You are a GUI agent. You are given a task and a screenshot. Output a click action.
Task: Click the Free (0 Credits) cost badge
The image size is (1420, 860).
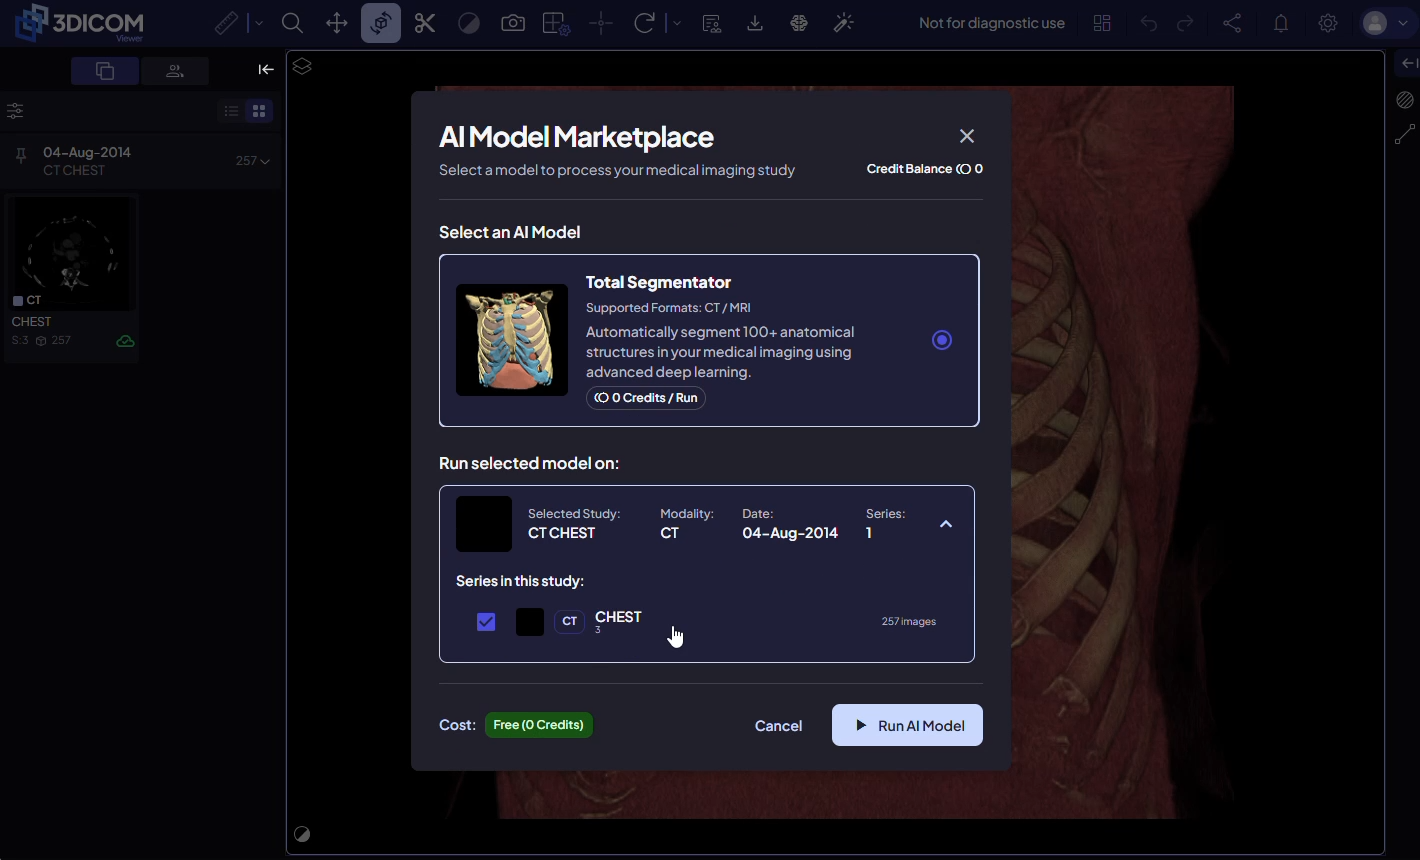(539, 725)
